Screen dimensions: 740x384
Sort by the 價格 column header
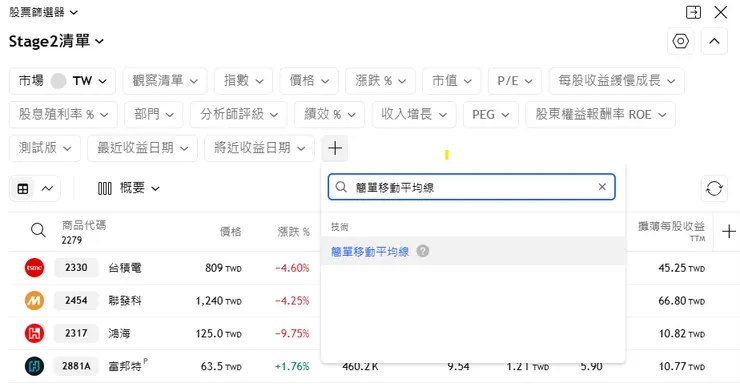point(231,231)
